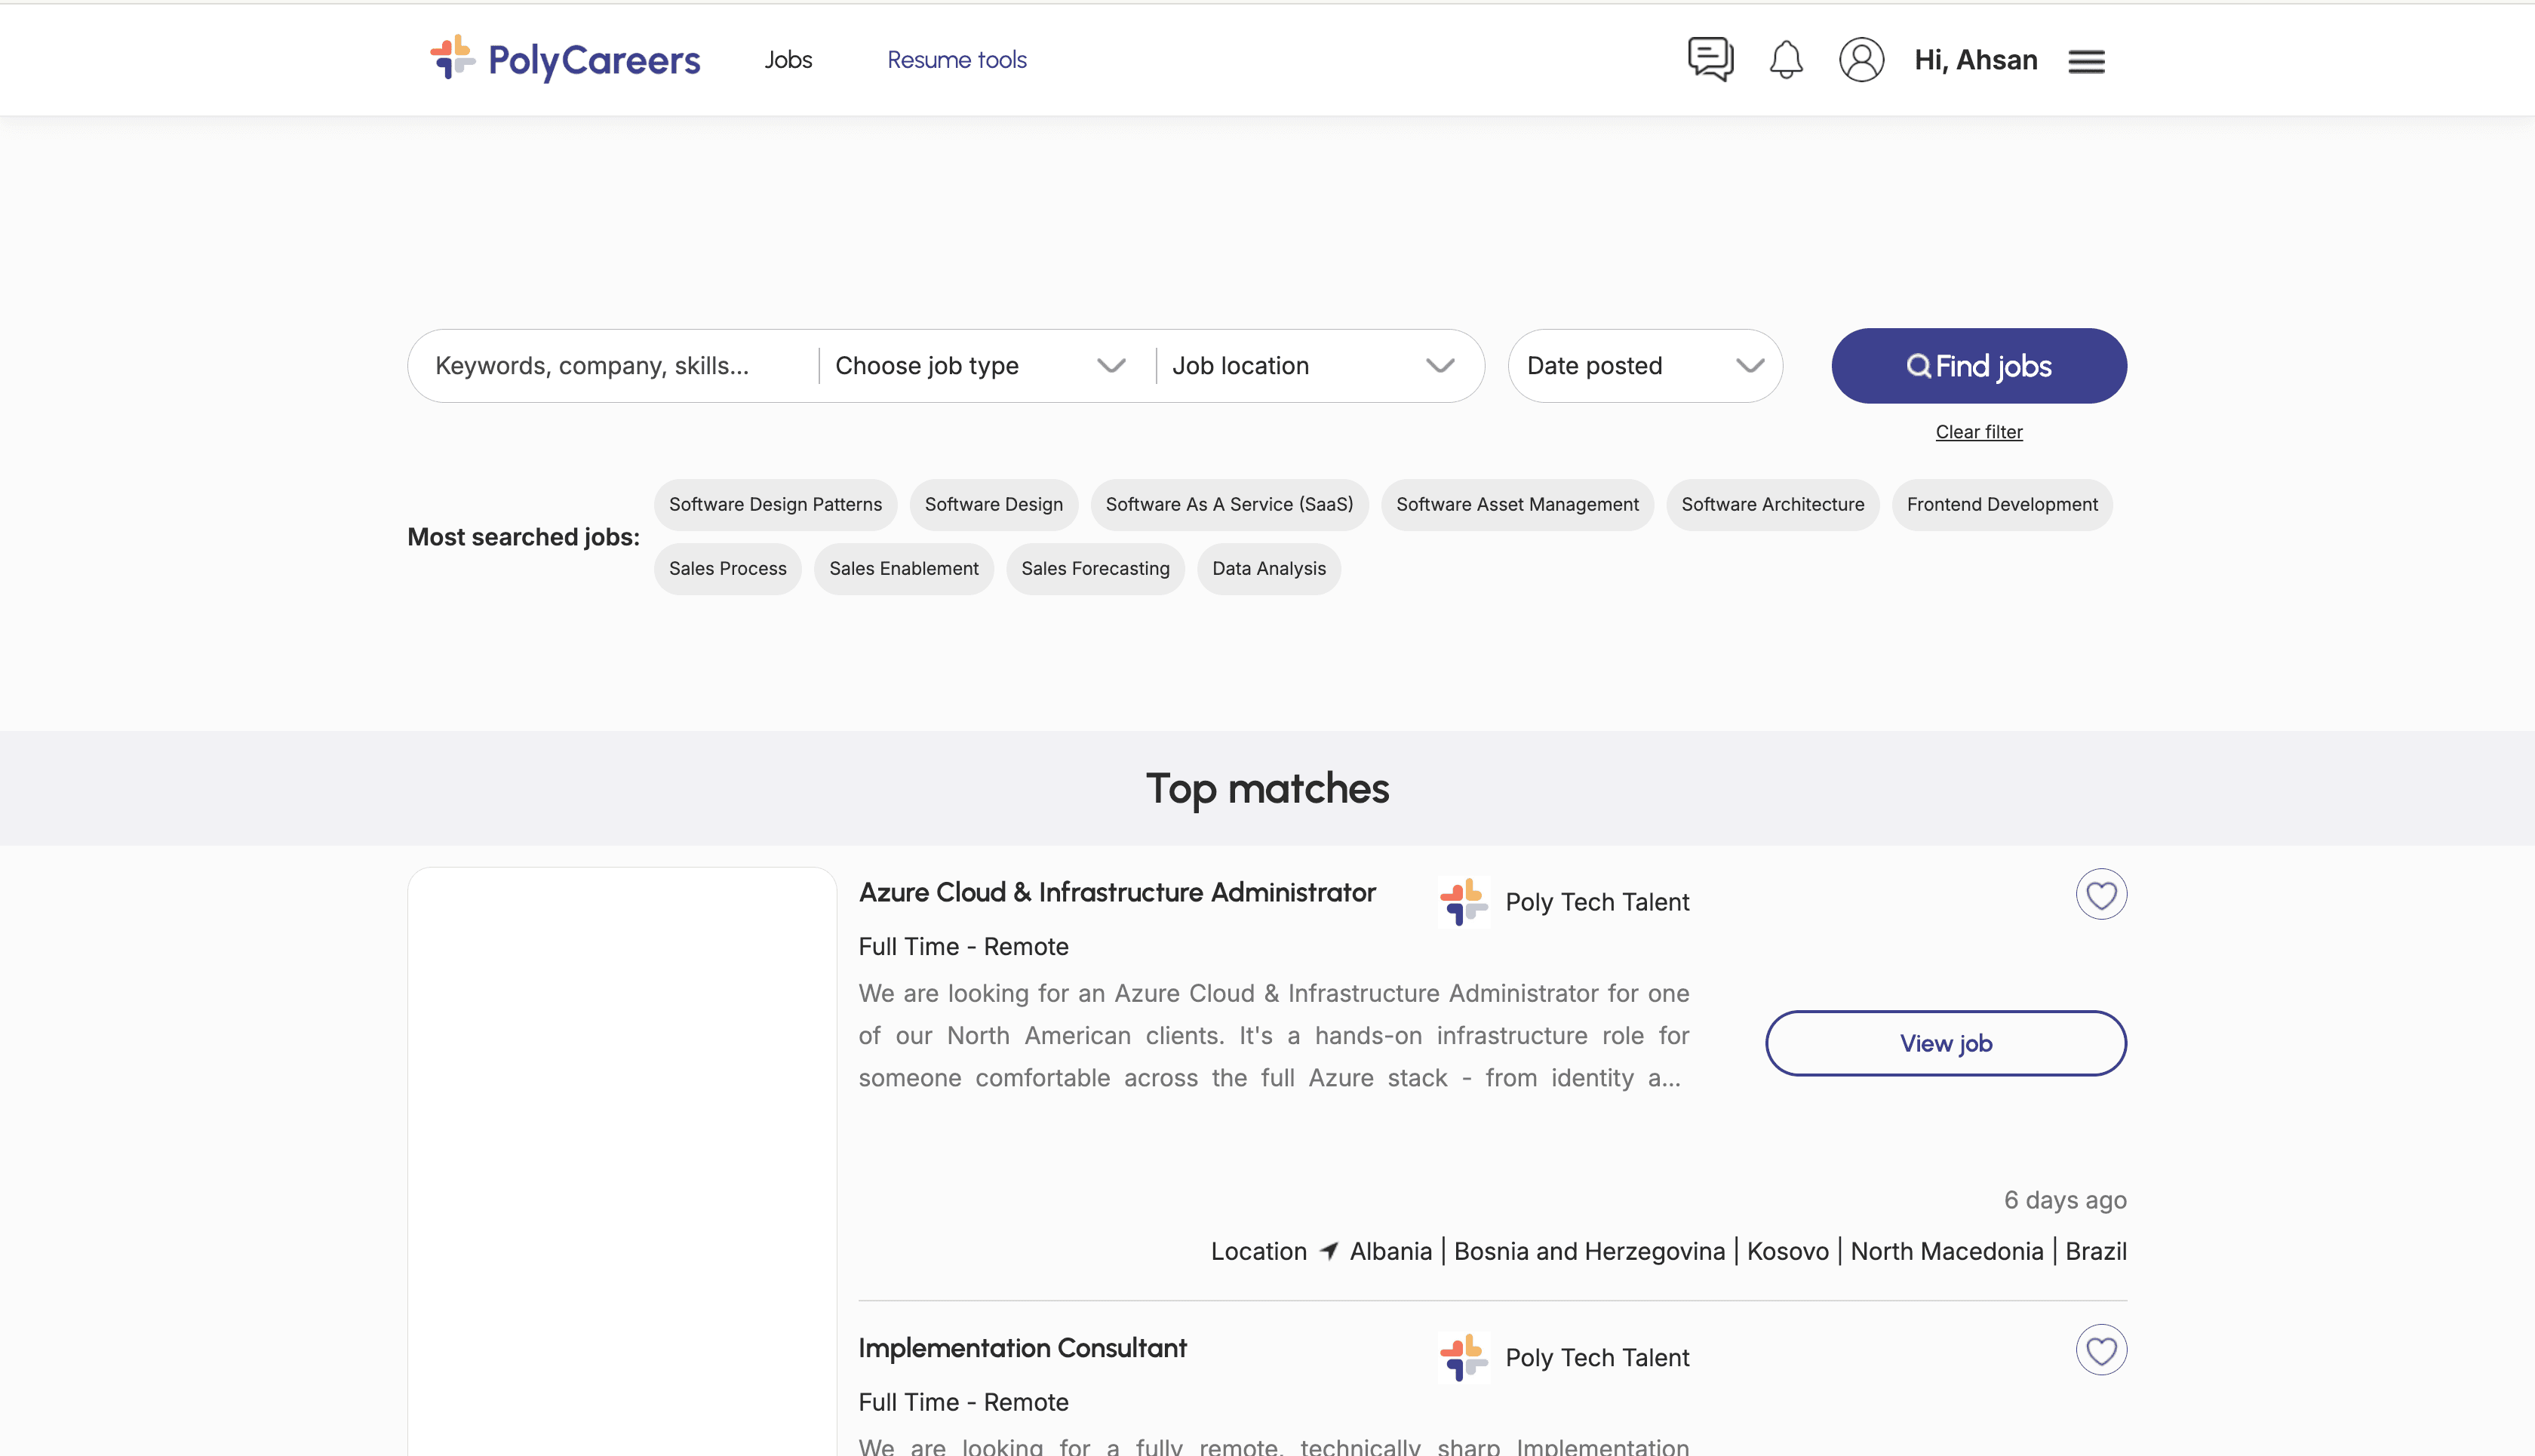Click 'North Macedonia' location text
The image size is (2535, 1456).
pyautogui.click(x=1947, y=1251)
